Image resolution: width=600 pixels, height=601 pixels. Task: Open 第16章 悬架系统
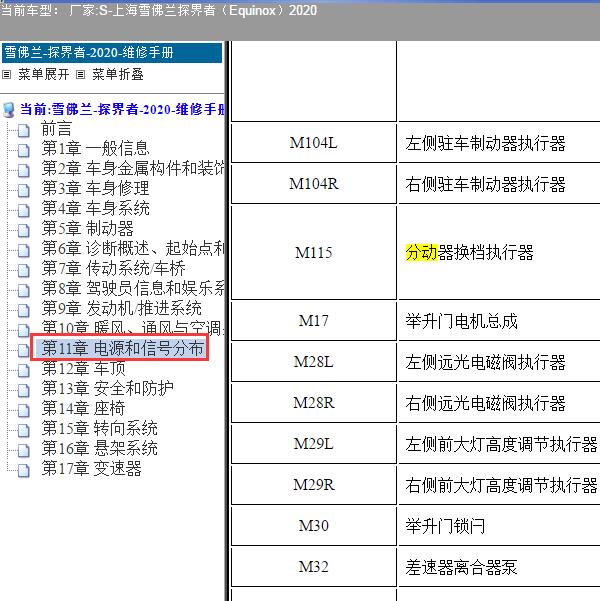pos(99,448)
